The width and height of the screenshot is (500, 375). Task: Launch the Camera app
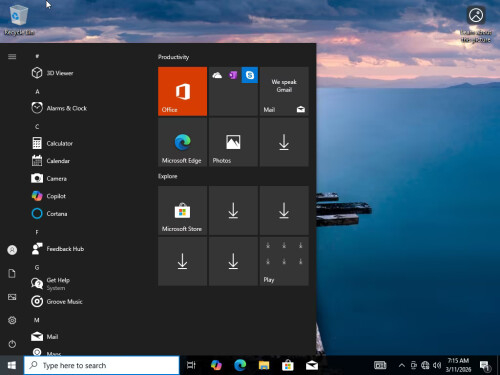point(86,178)
